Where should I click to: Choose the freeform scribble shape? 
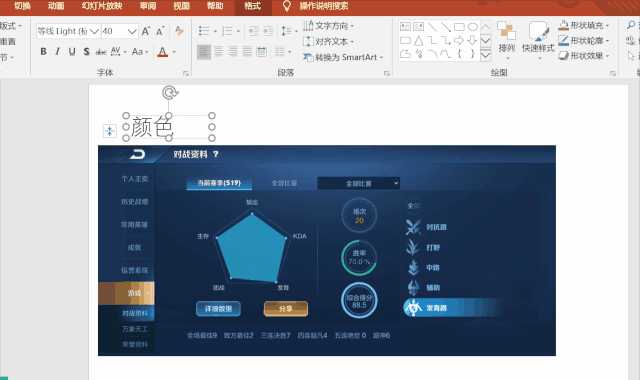[419, 54]
